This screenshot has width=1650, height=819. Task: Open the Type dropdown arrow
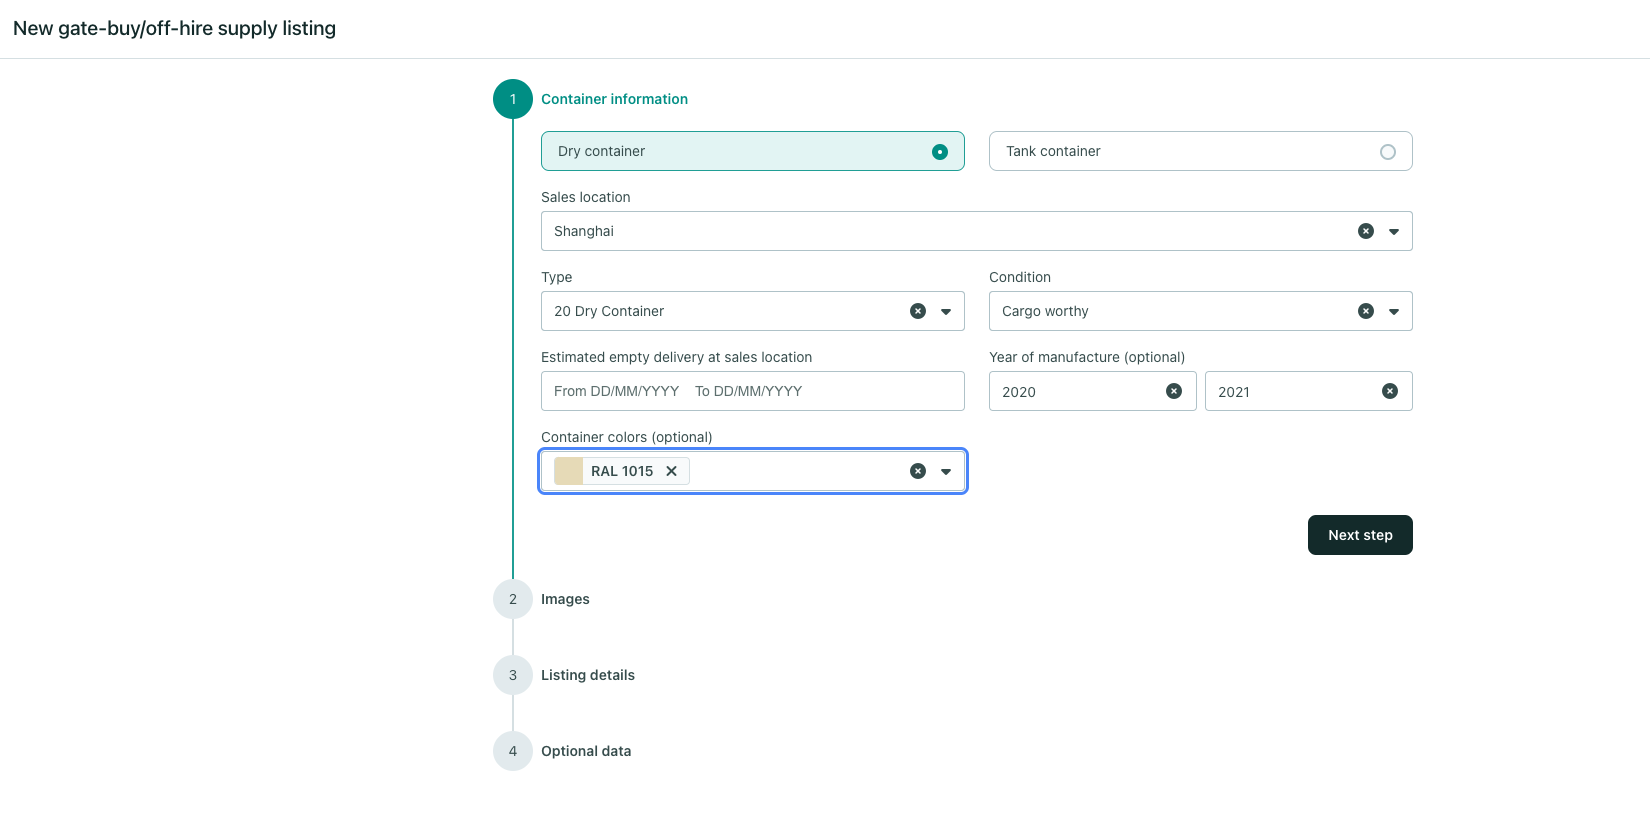point(945,311)
